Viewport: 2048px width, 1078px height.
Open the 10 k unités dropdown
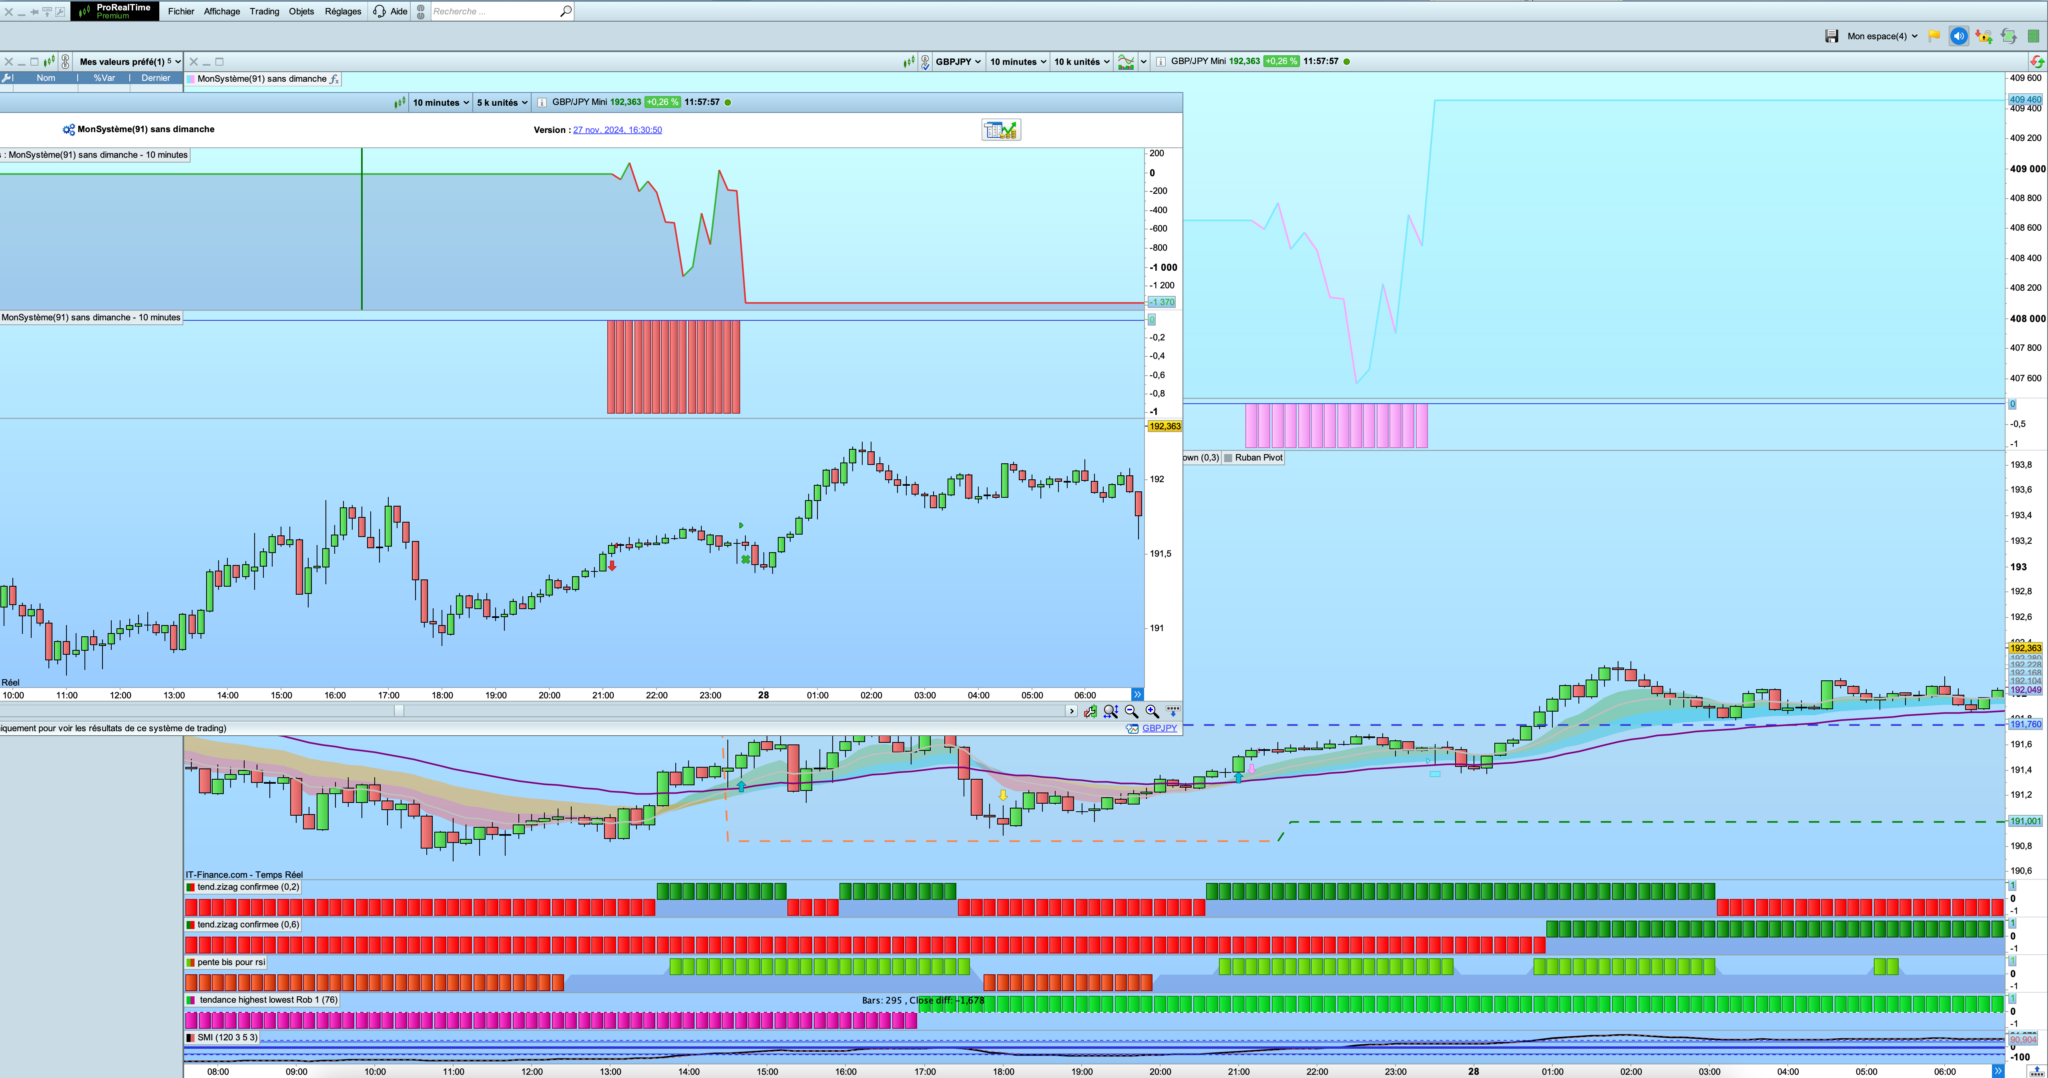point(1082,61)
